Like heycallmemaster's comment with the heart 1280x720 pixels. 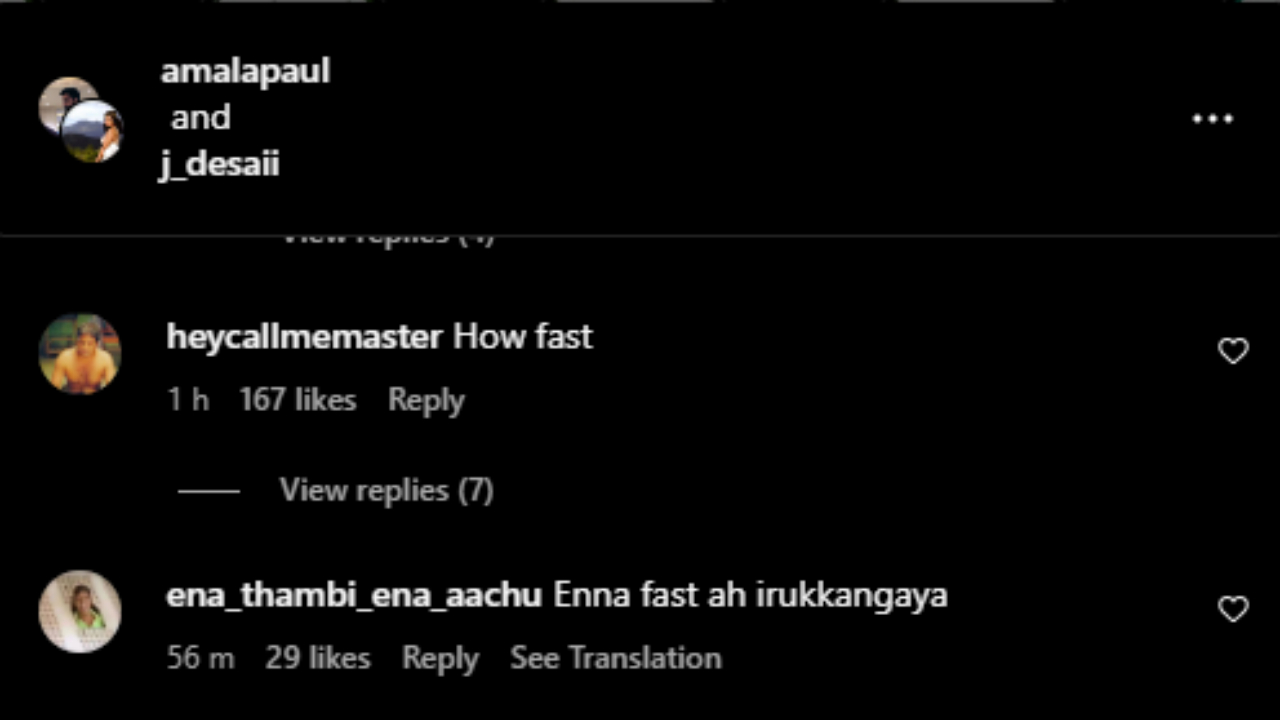point(1233,351)
